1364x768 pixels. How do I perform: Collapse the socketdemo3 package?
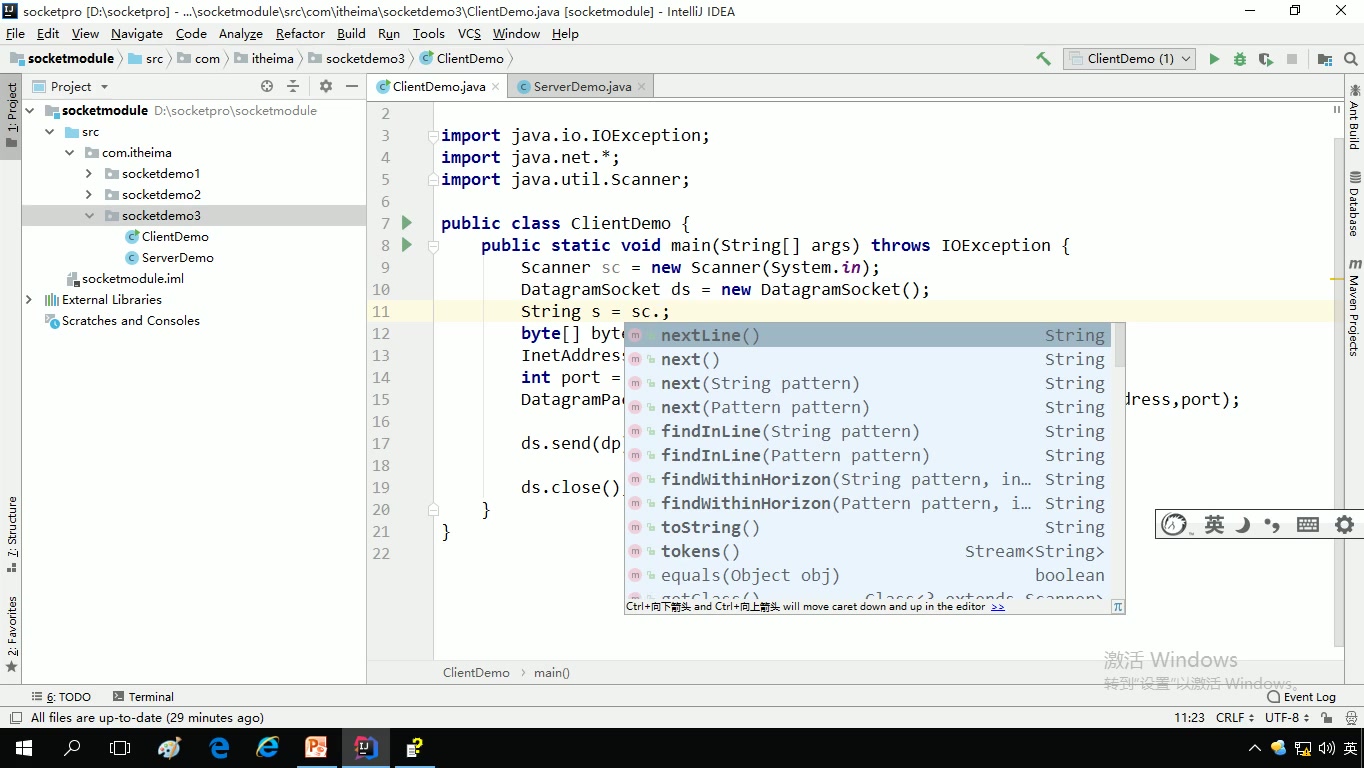[x=89, y=215]
